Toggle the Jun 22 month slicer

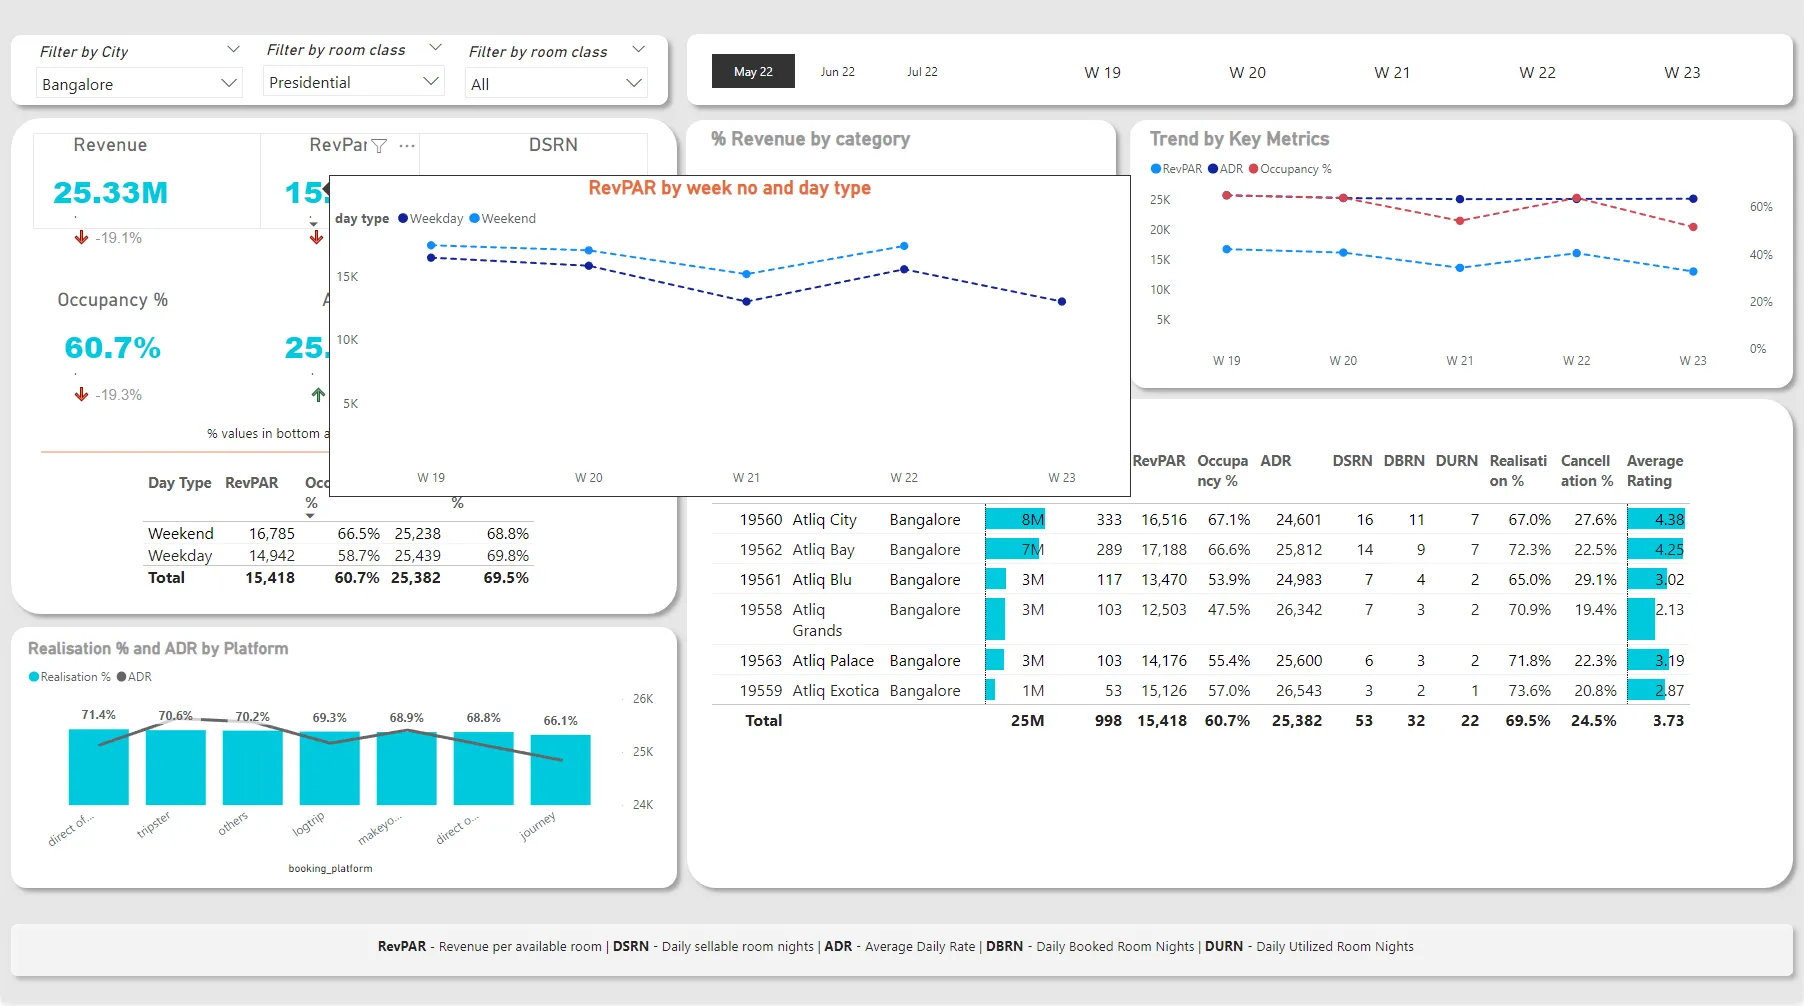[x=837, y=72]
